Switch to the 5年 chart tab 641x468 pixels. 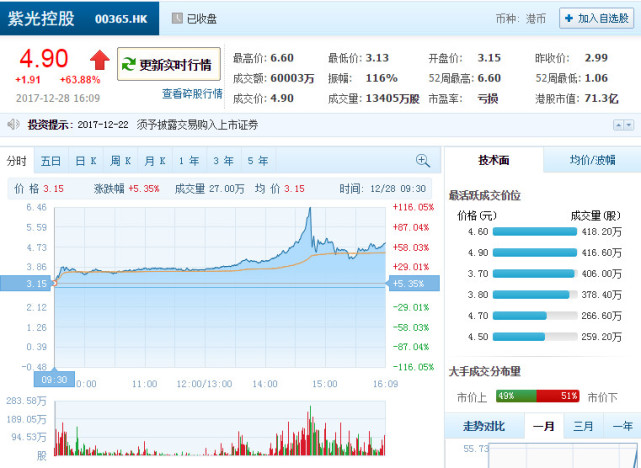pos(258,161)
